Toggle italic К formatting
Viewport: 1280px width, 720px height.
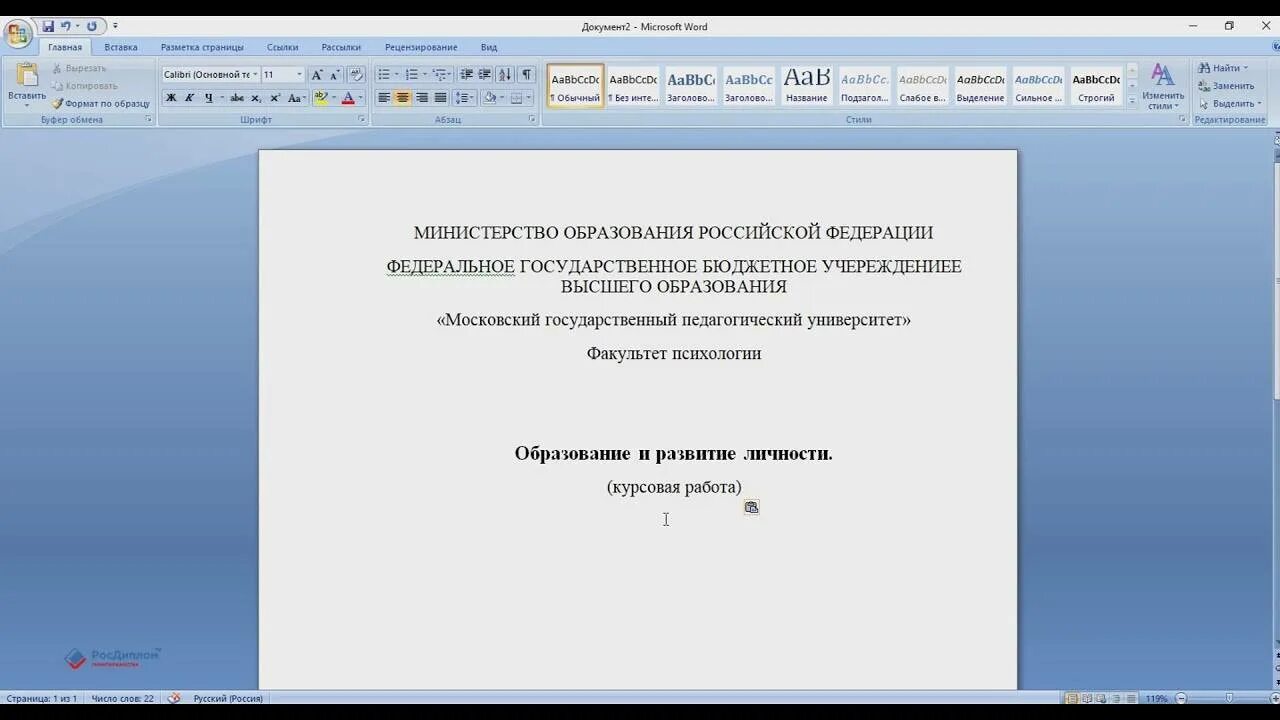189,98
